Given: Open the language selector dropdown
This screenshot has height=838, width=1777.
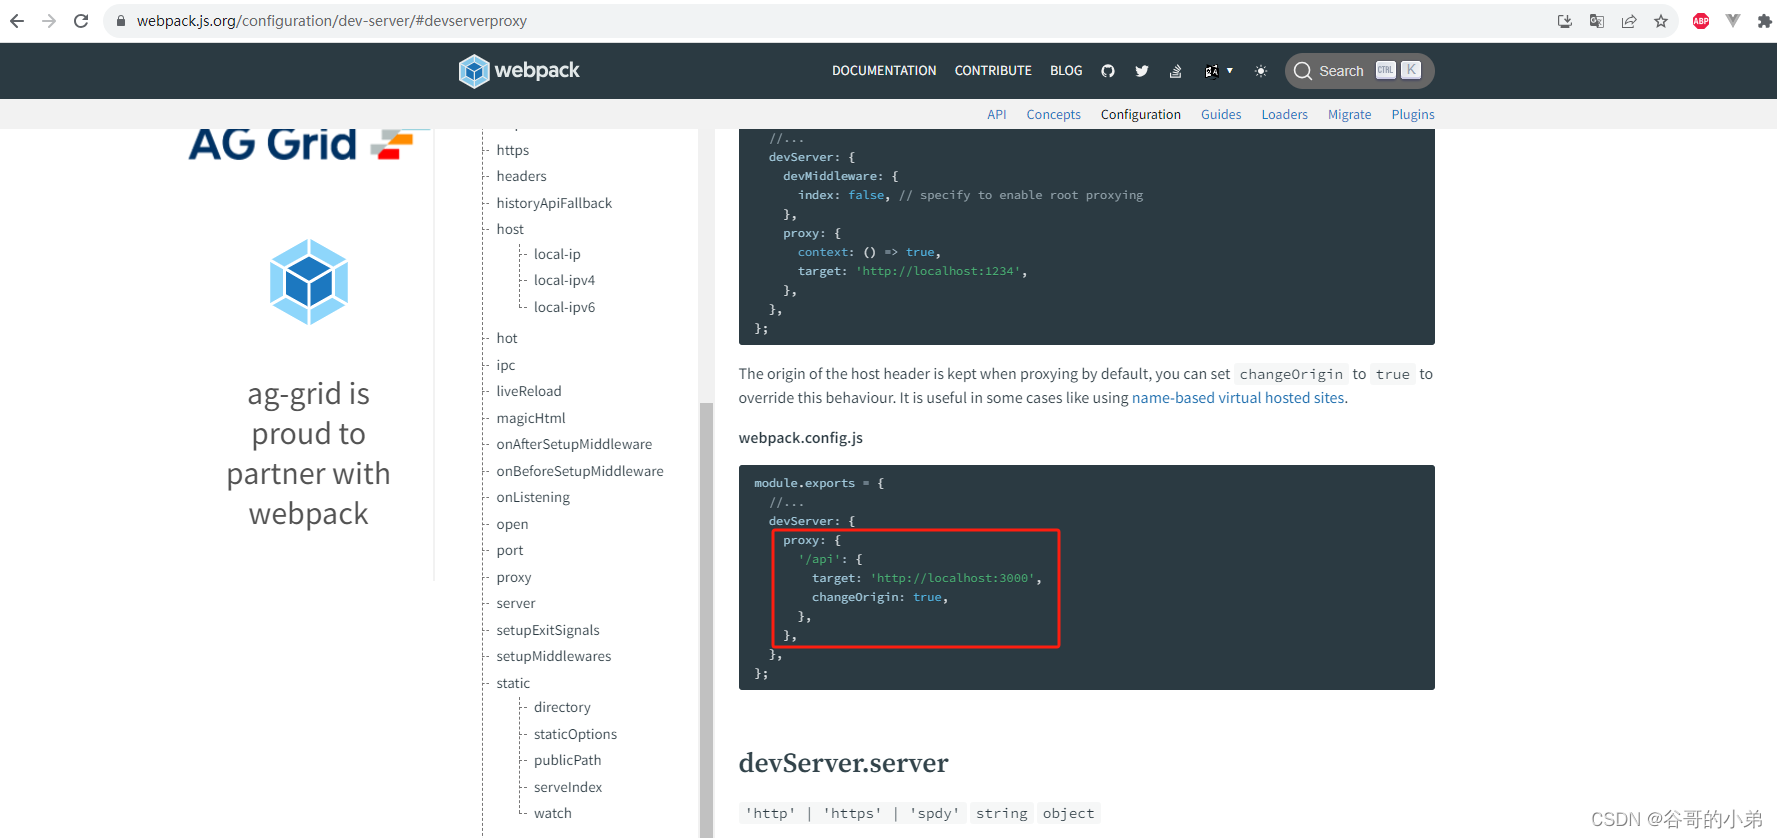Looking at the screenshot, I should (1218, 71).
